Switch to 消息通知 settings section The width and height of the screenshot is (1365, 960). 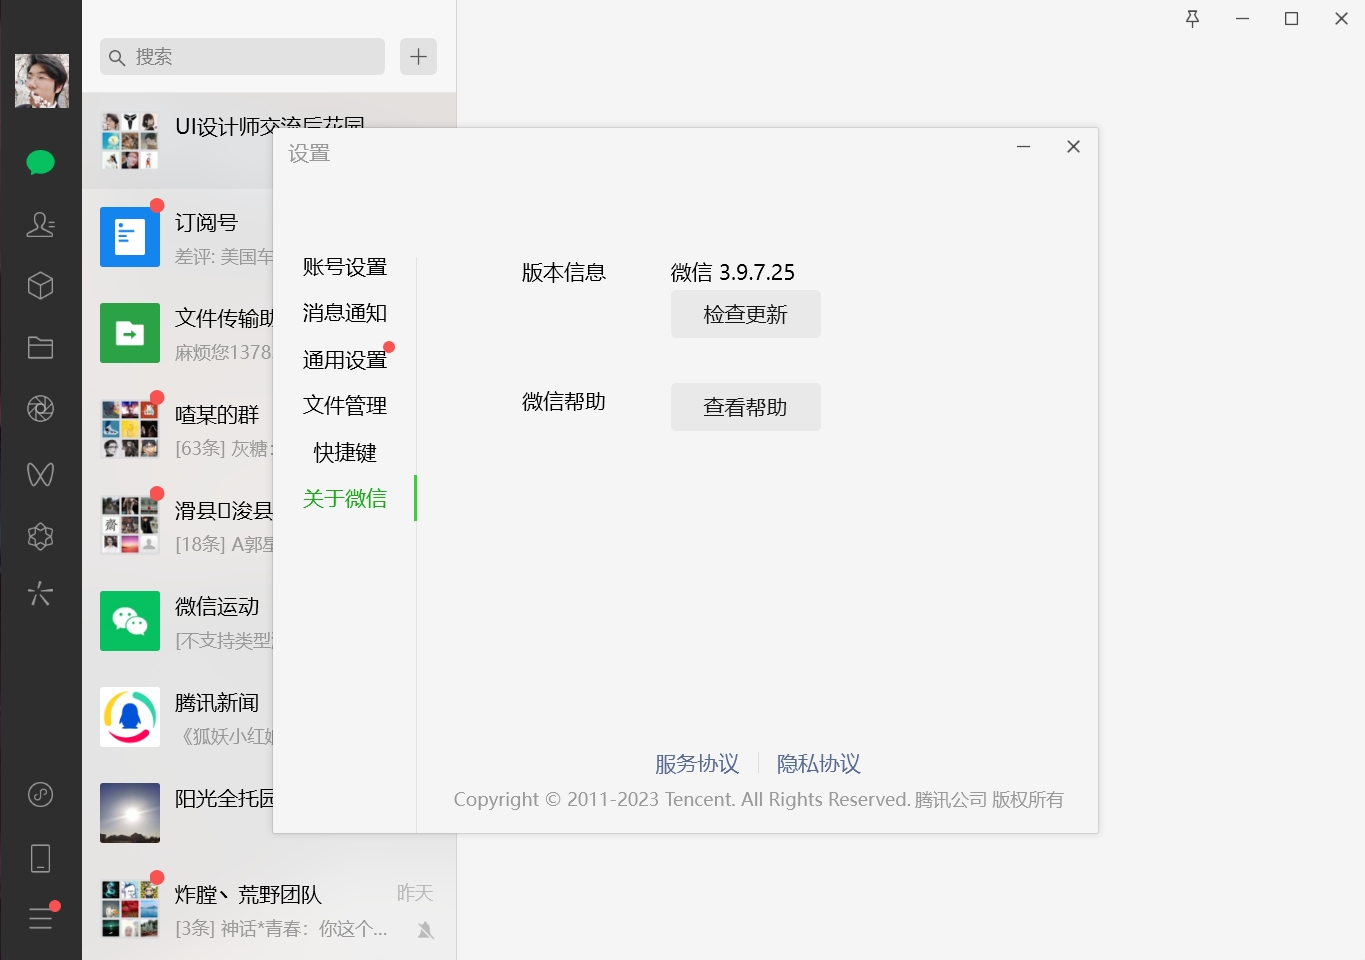pyautogui.click(x=344, y=313)
